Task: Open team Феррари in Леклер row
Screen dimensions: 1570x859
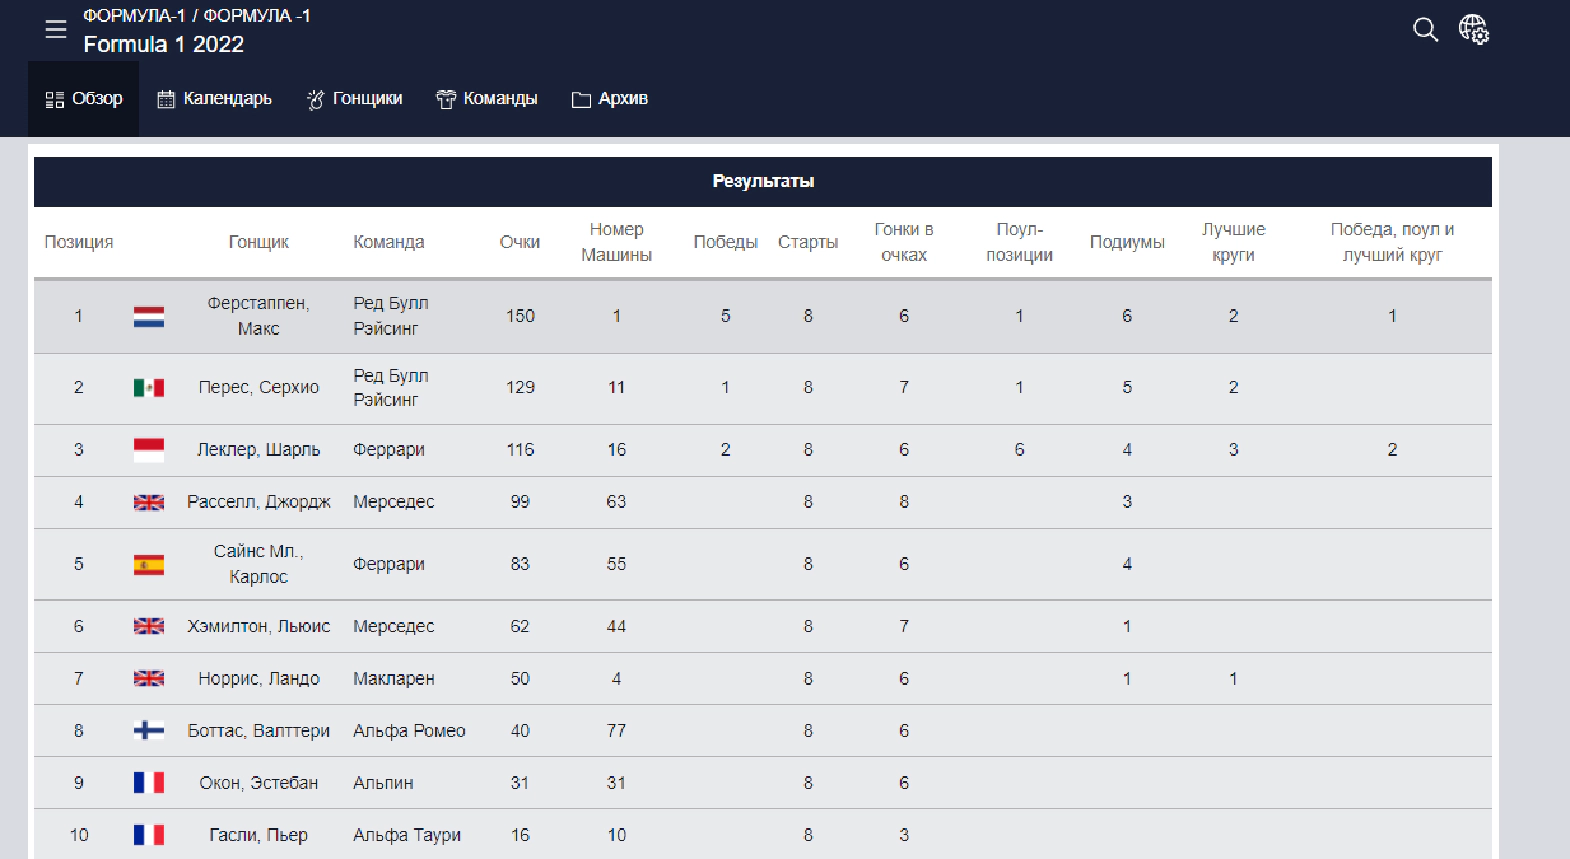Action: pos(389,450)
